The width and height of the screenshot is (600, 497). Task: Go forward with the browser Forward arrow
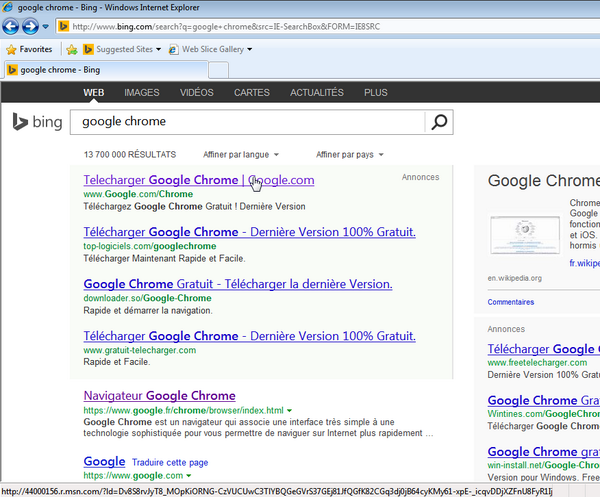coord(30,26)
